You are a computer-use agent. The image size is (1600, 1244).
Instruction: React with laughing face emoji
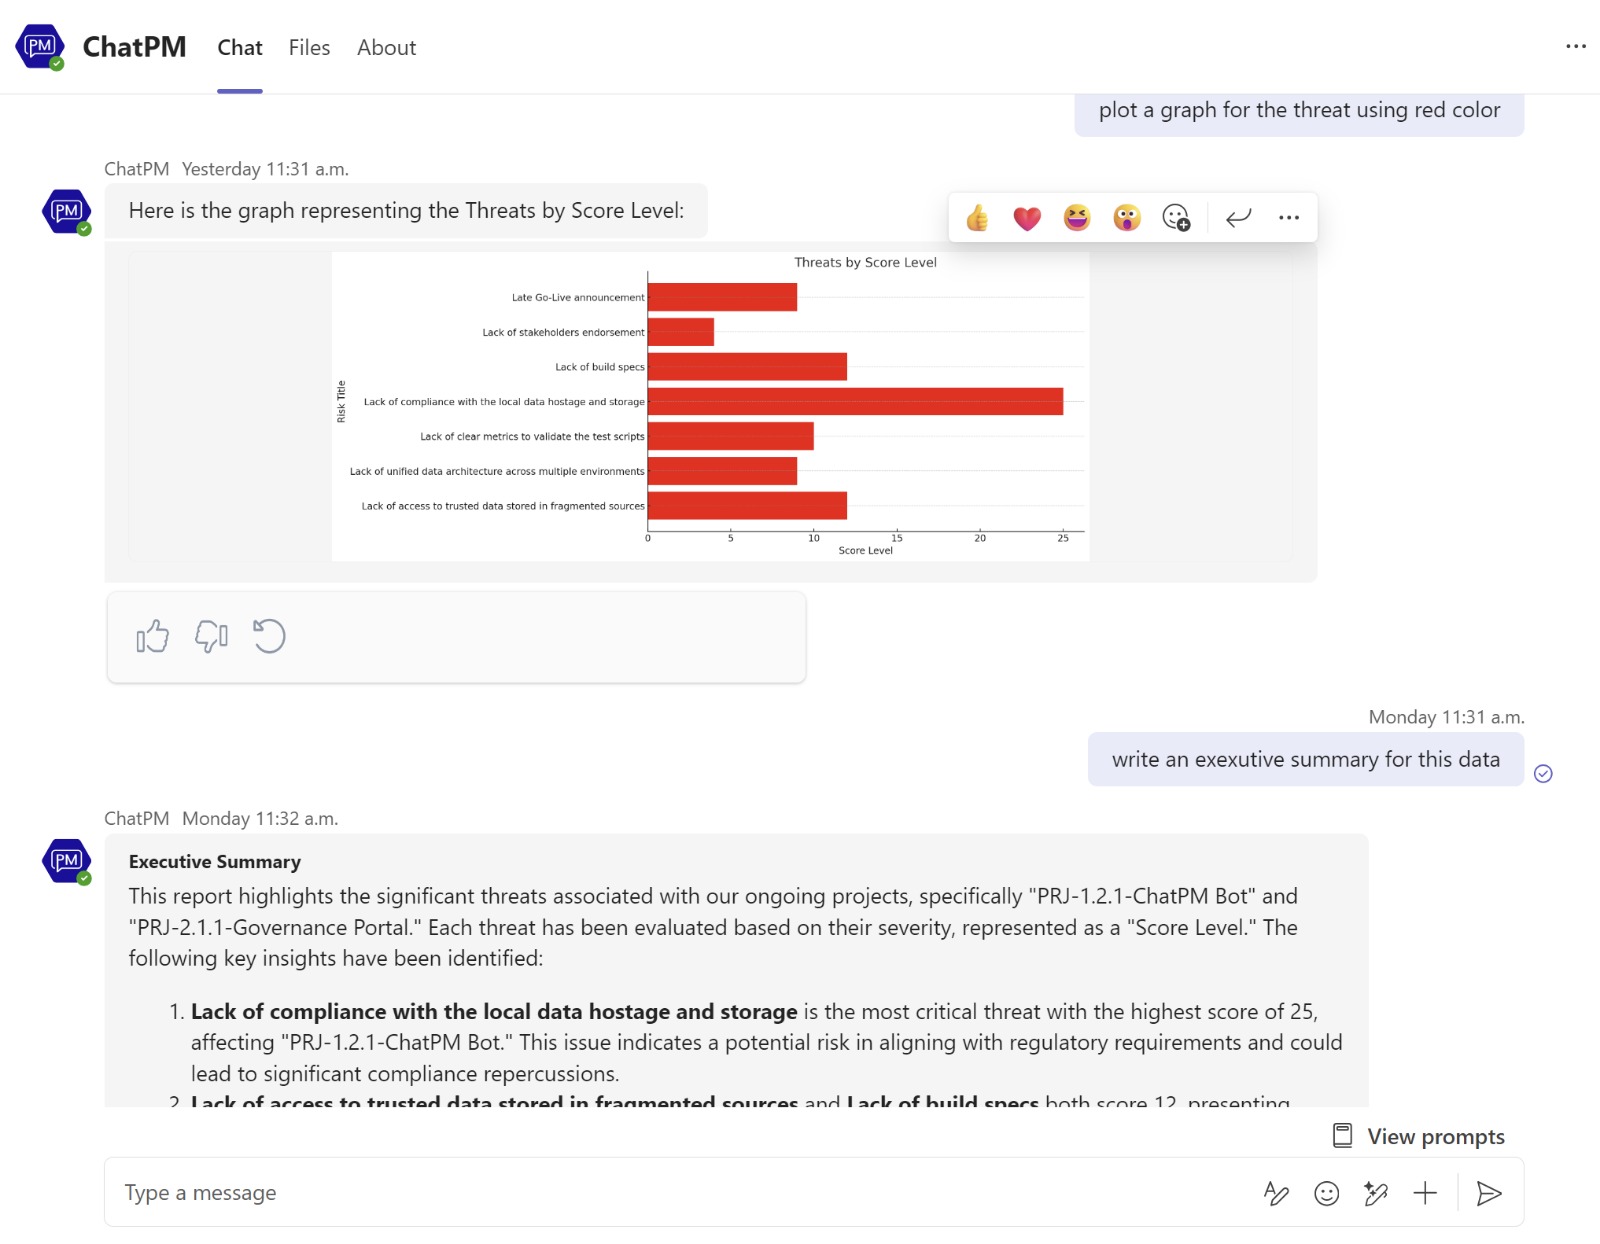tap(1077, 218)
